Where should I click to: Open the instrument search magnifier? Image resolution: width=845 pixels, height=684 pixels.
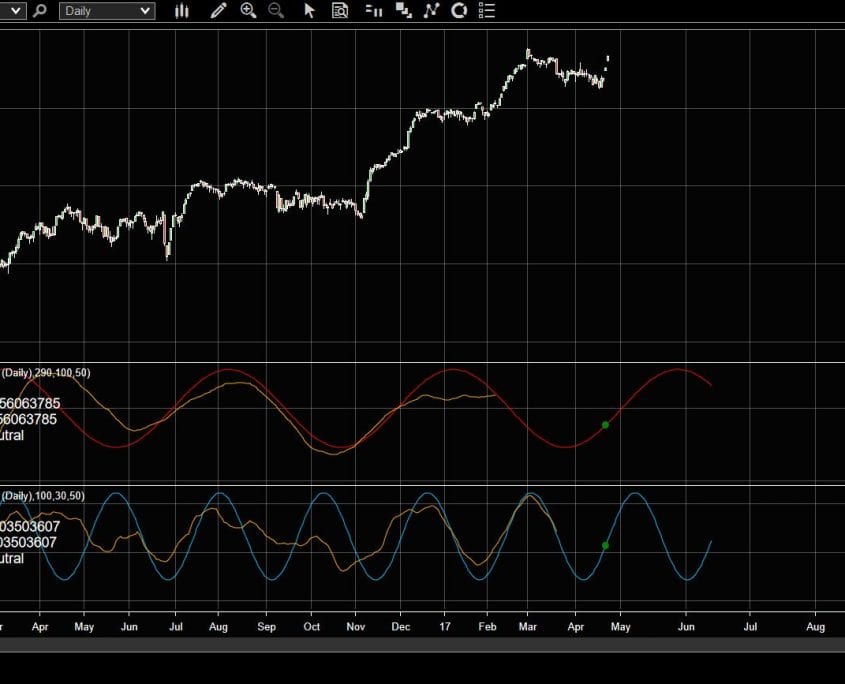pos(39,11)
